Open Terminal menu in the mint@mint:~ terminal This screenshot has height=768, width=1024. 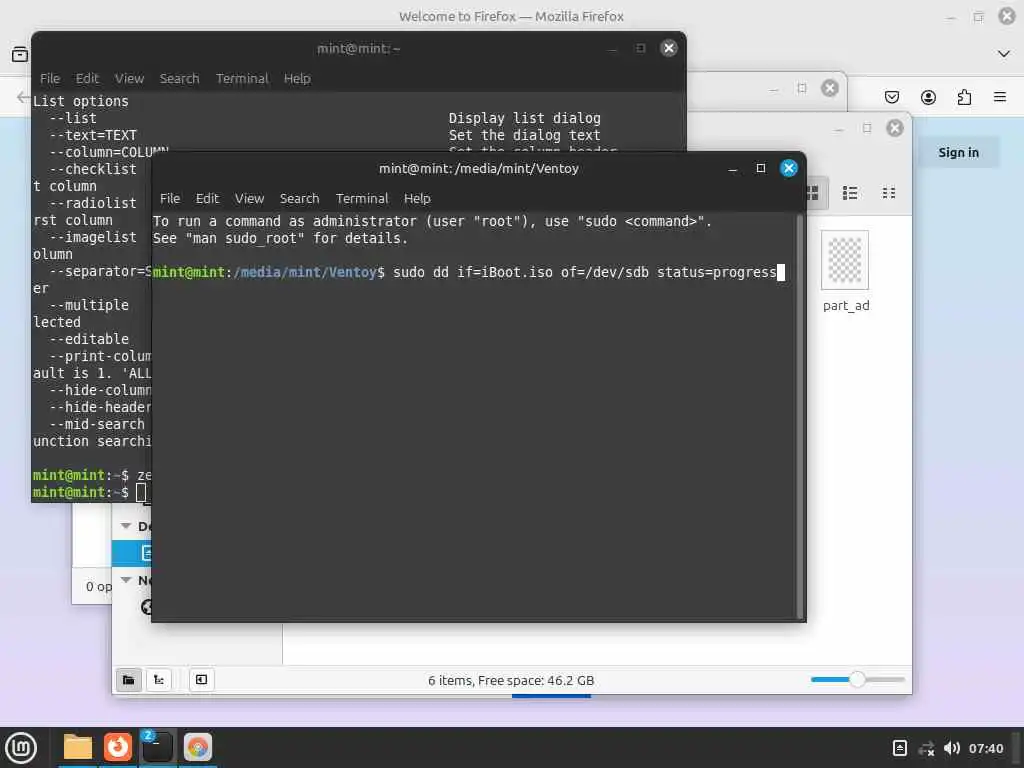[242, 78]
